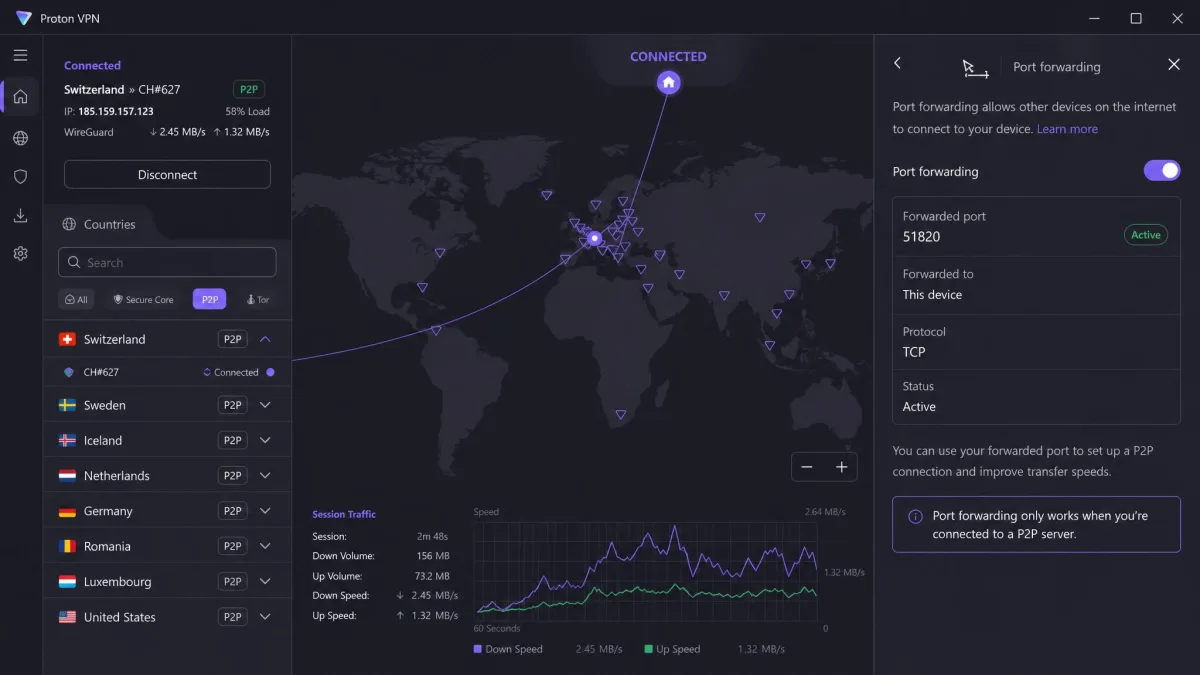Expand the Germany server list
Viewport: 1200px width, 675px height.
(265, 511)
